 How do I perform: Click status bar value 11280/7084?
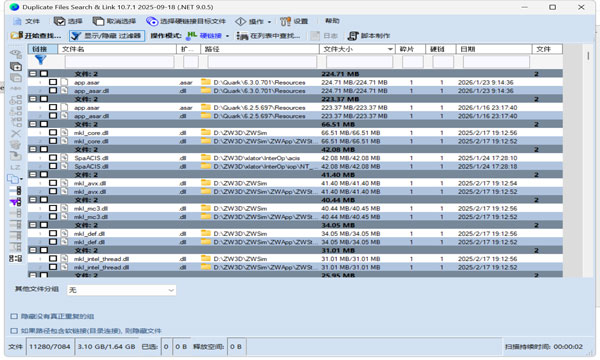(x=50, y=347)
